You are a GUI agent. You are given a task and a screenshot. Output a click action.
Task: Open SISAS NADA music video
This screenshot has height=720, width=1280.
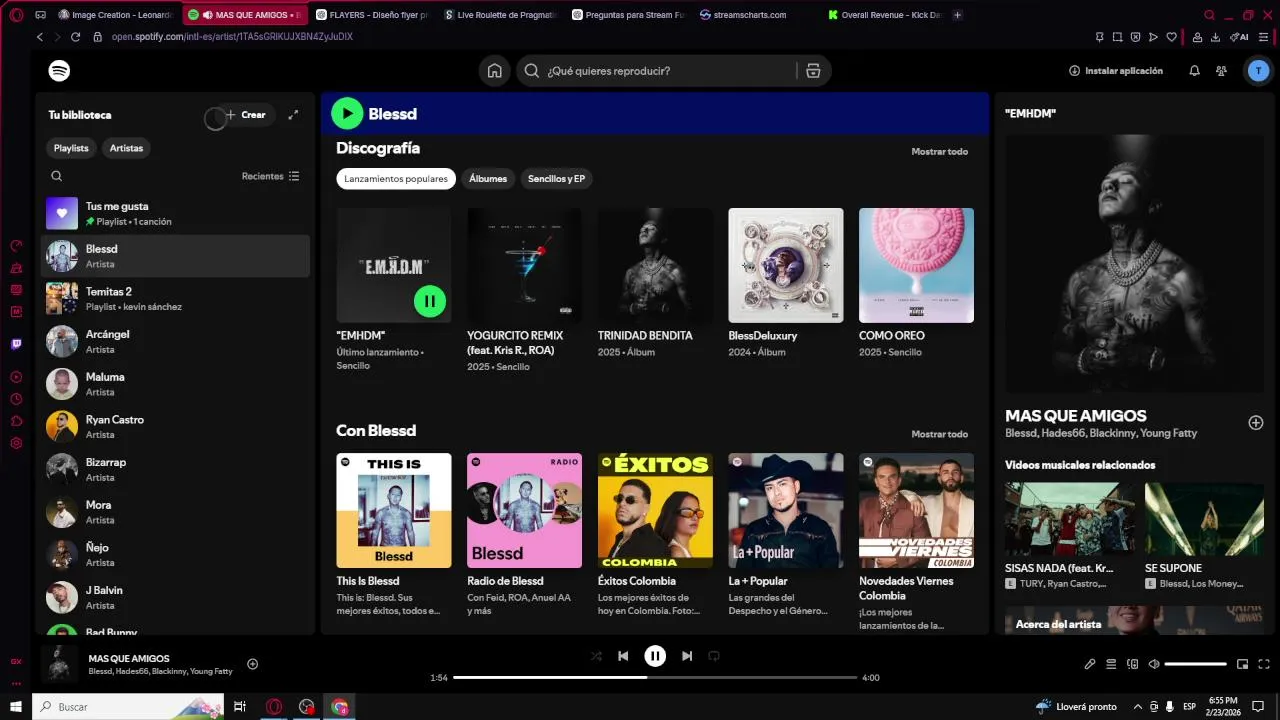click(x=1070, y=519)
